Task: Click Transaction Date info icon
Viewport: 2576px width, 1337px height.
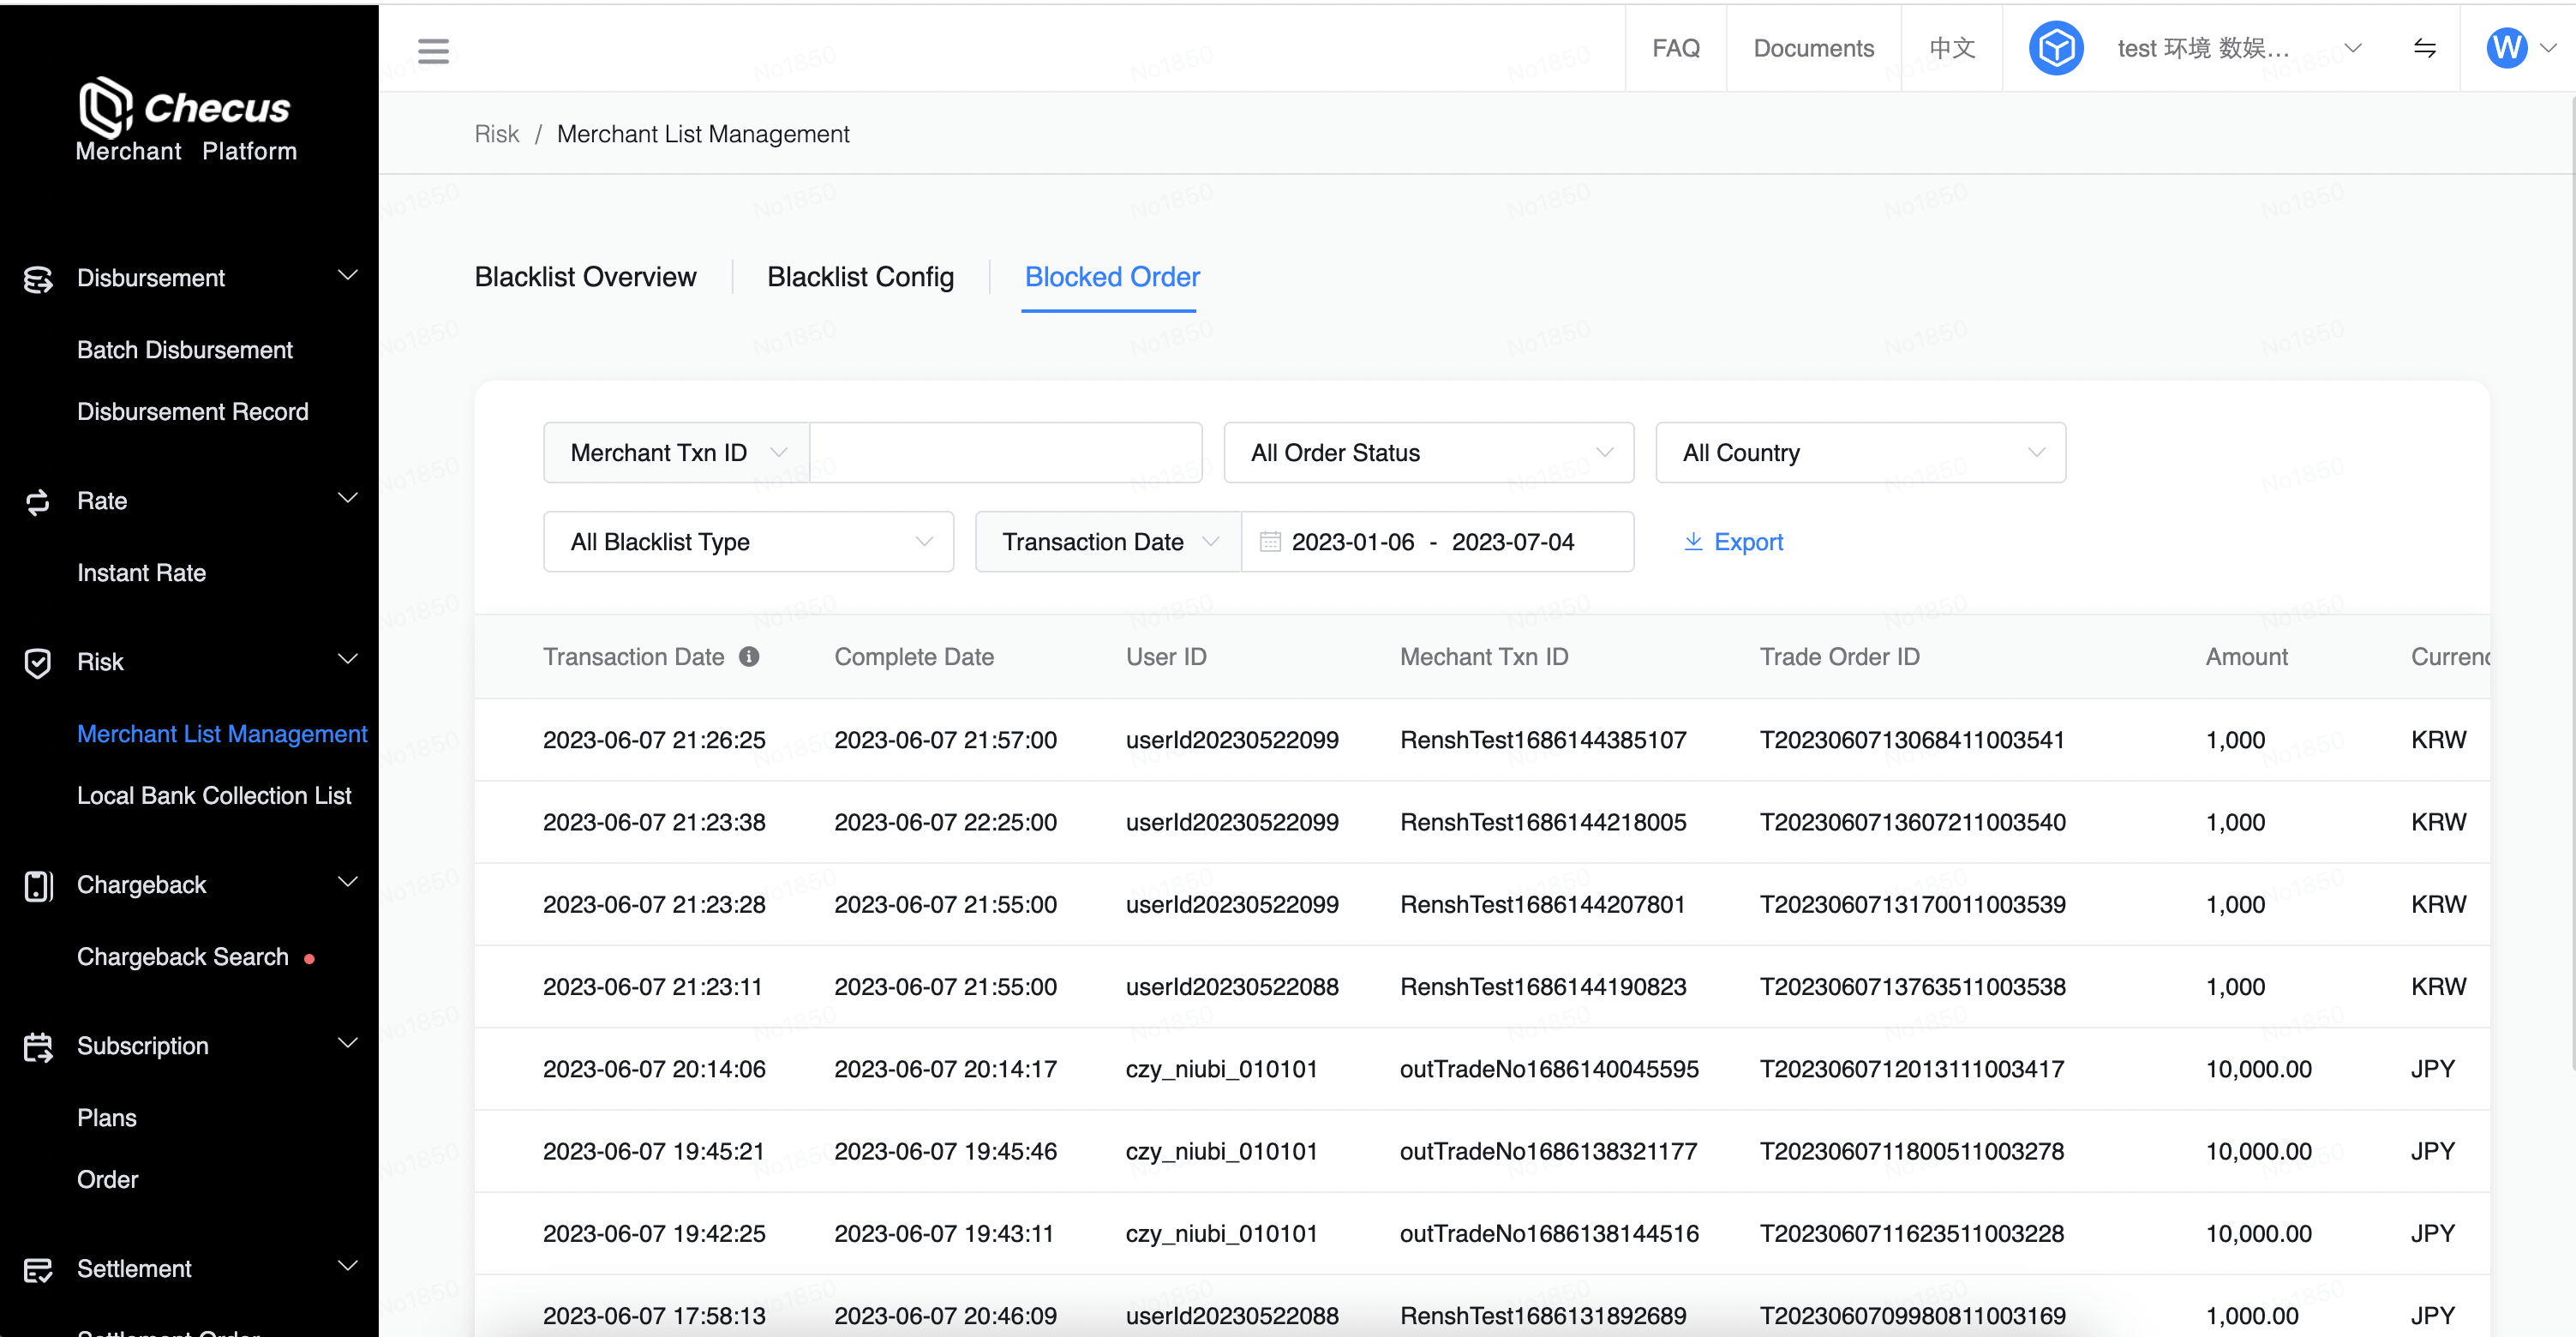Action: click(749, 656)
